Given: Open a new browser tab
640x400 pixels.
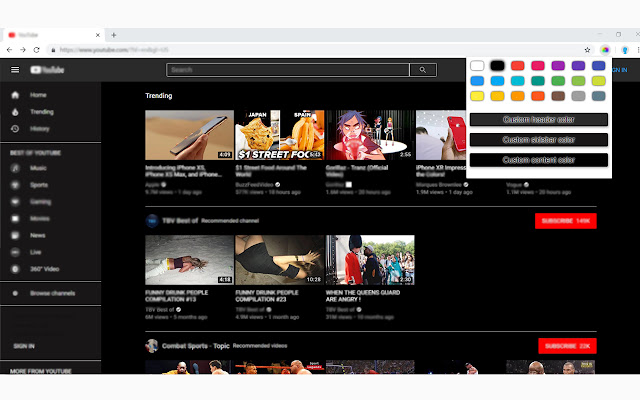Looking at the screenshot, I should pos(114,35).
